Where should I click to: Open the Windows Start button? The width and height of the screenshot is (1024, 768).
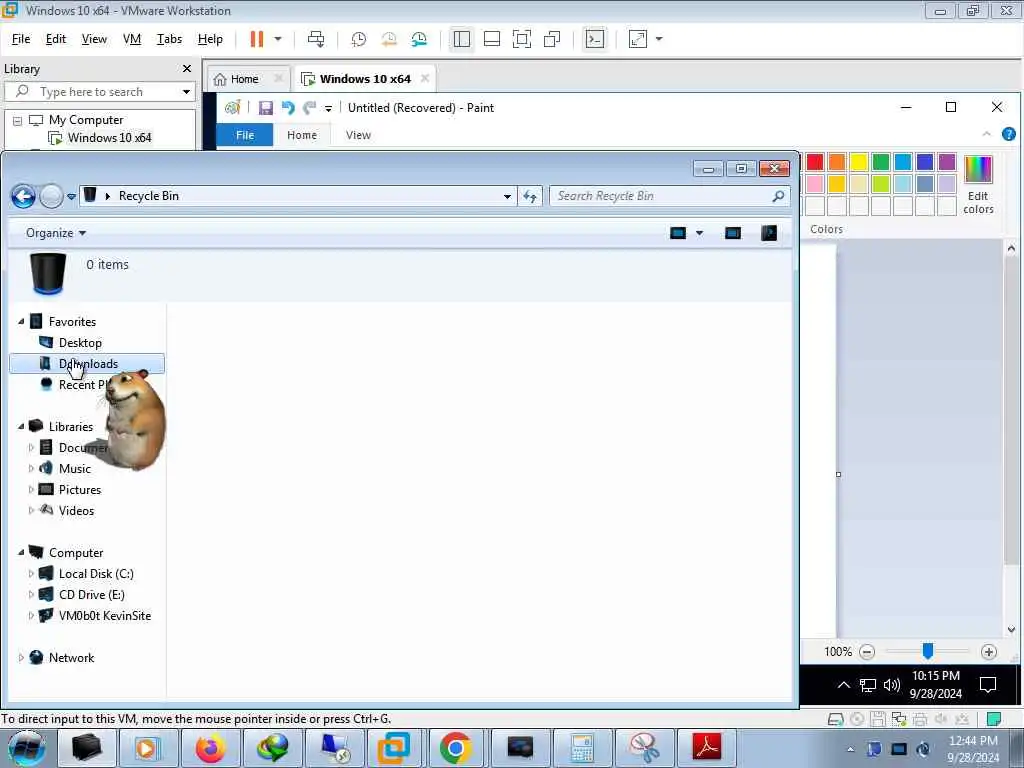(26, 748)
